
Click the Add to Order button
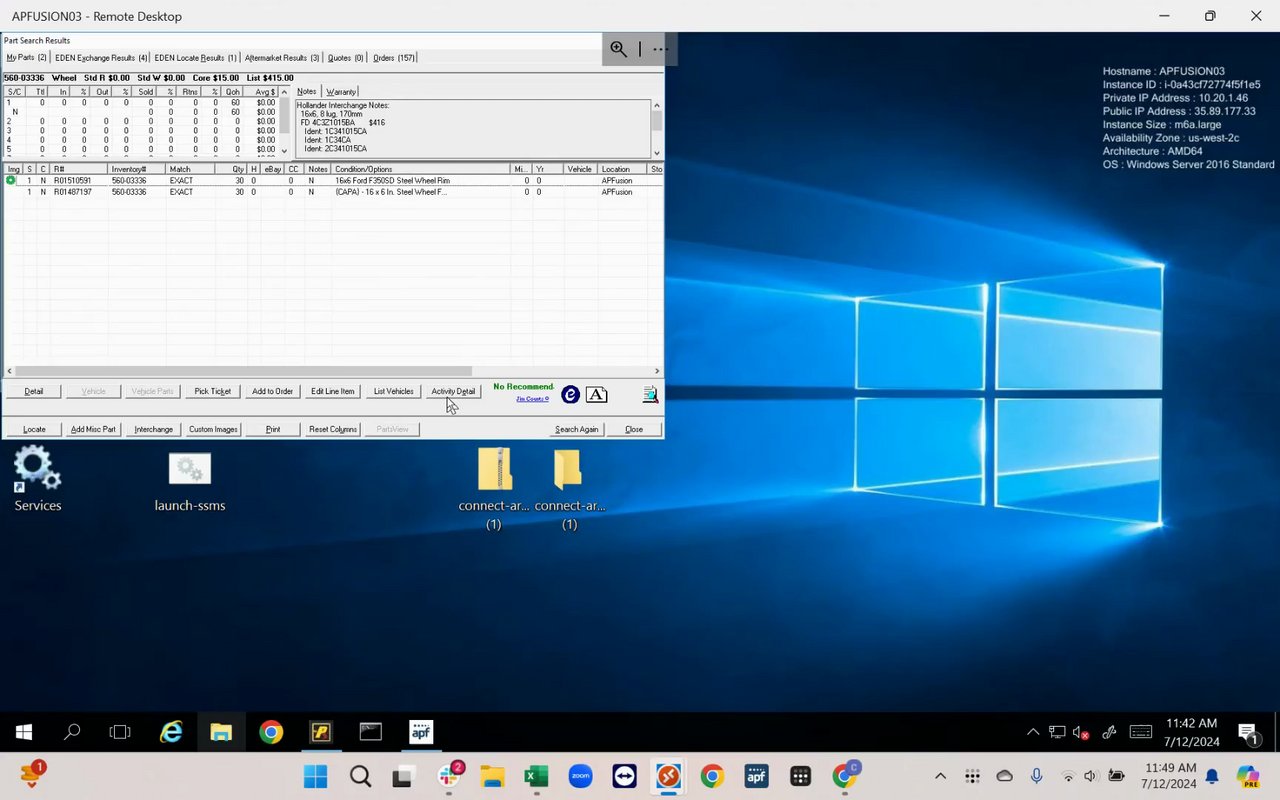272,391
